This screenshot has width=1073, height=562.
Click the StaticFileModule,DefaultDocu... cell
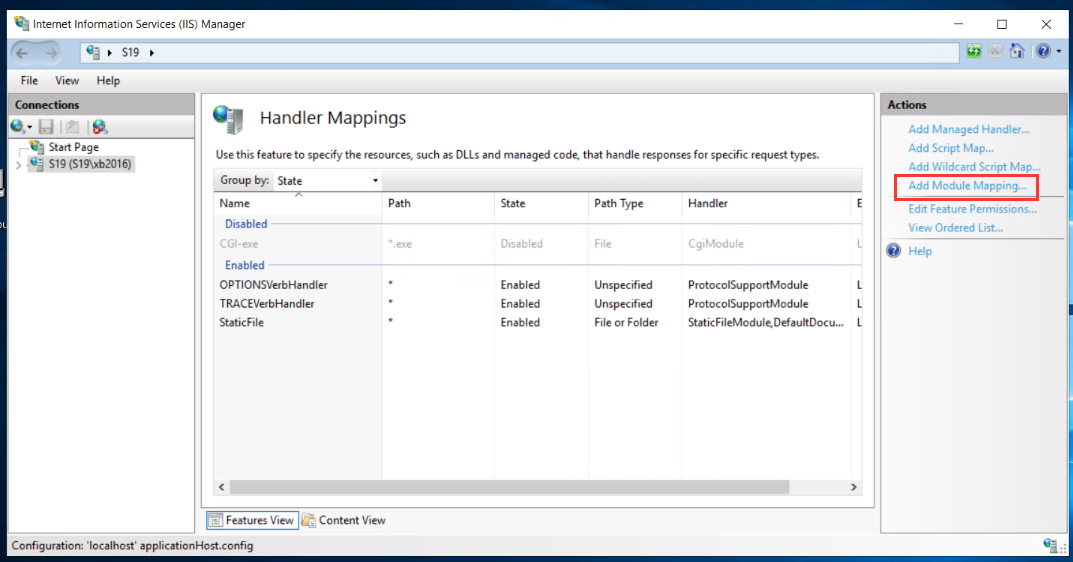pos(766,322)
